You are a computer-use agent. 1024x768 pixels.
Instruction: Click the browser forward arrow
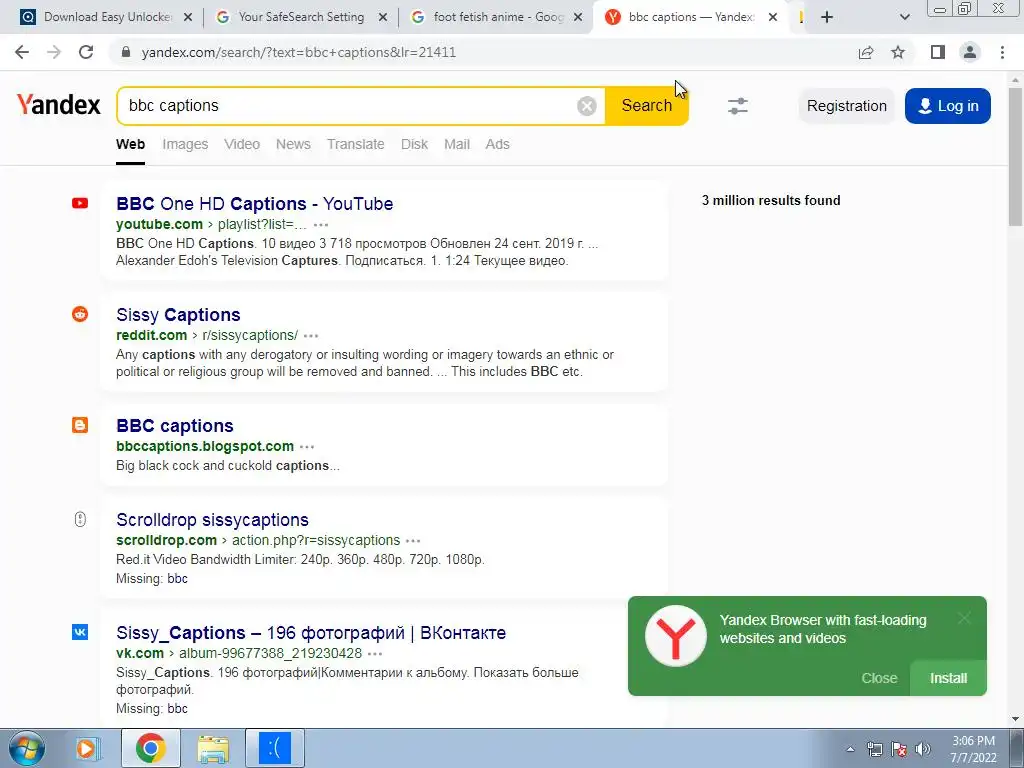click(x=54, y=52)
